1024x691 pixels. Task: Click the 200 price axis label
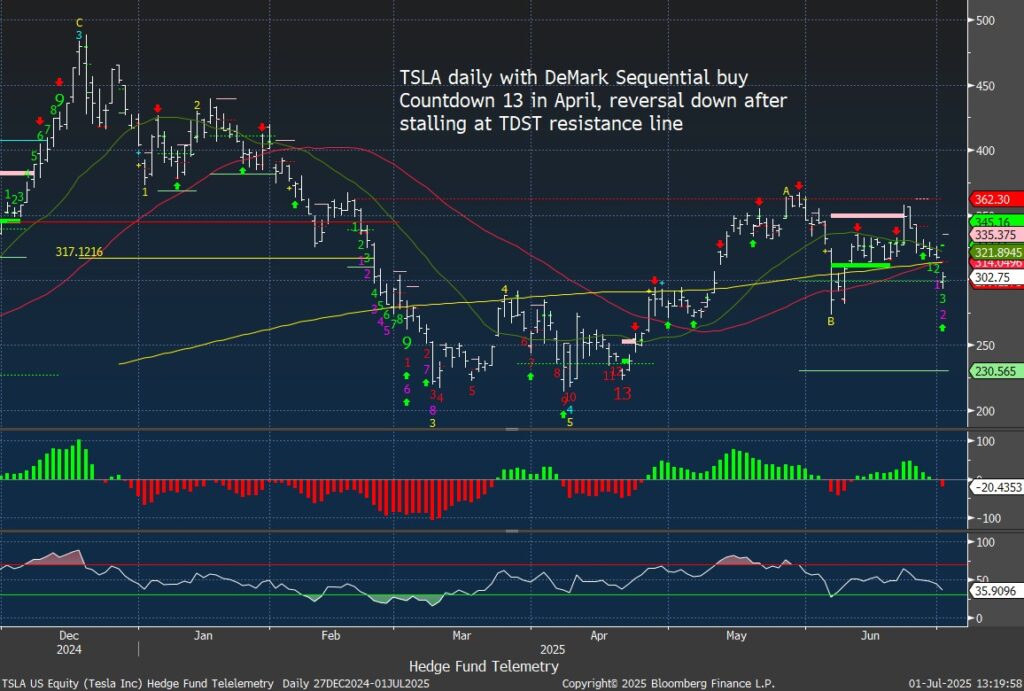pyautogui.click(x=985, y=411)
